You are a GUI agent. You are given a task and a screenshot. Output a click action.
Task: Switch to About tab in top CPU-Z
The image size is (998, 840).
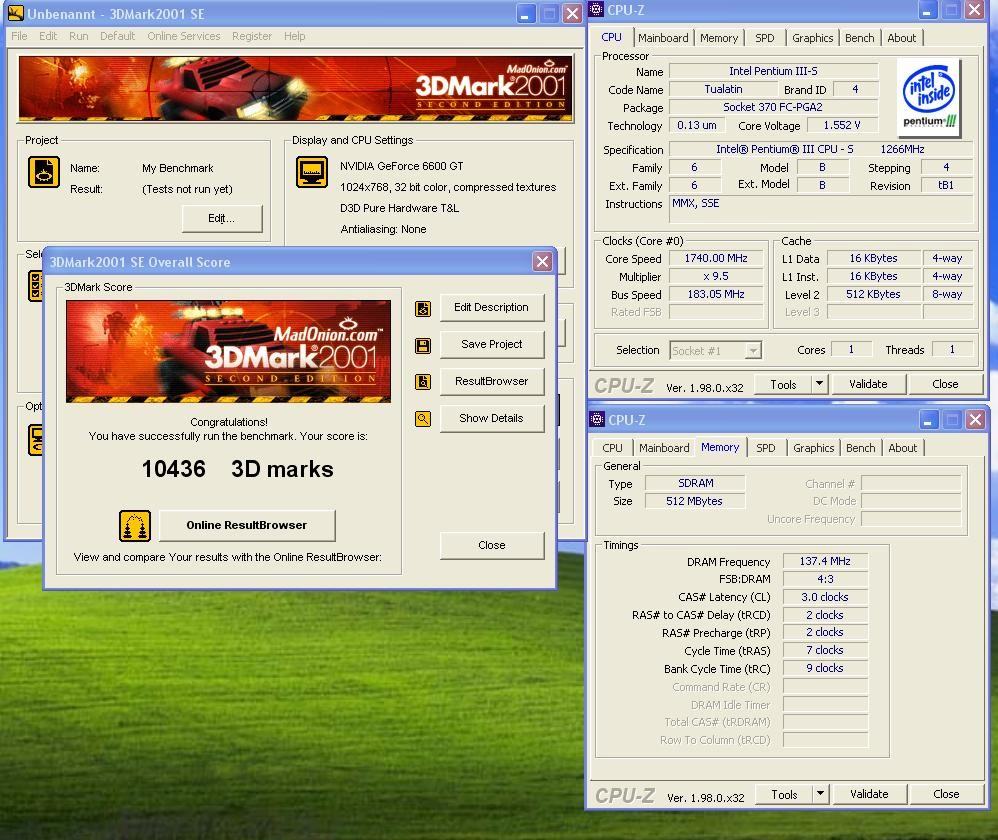(901, 38)
